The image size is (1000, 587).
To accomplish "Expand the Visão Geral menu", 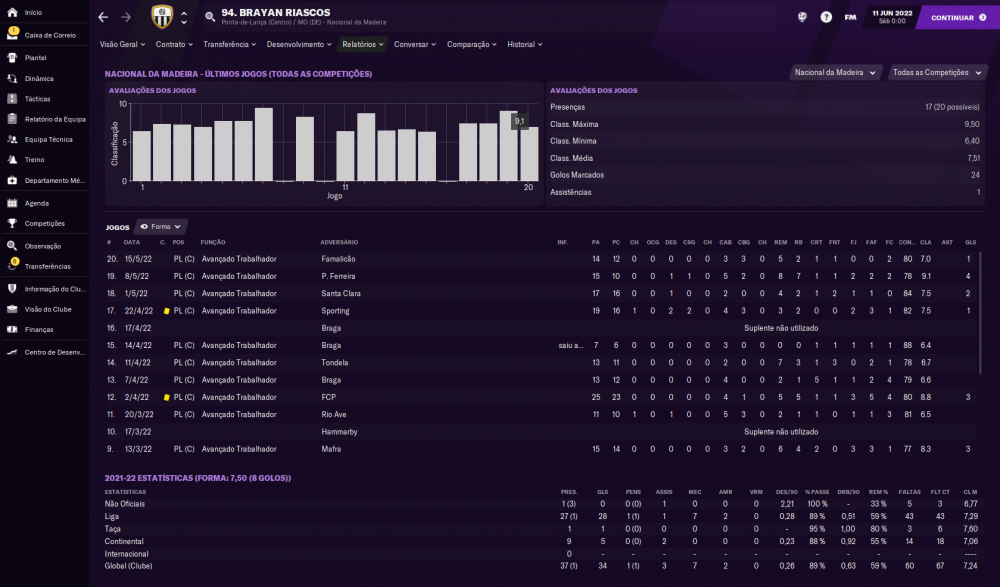I will [x=122, y=44].
